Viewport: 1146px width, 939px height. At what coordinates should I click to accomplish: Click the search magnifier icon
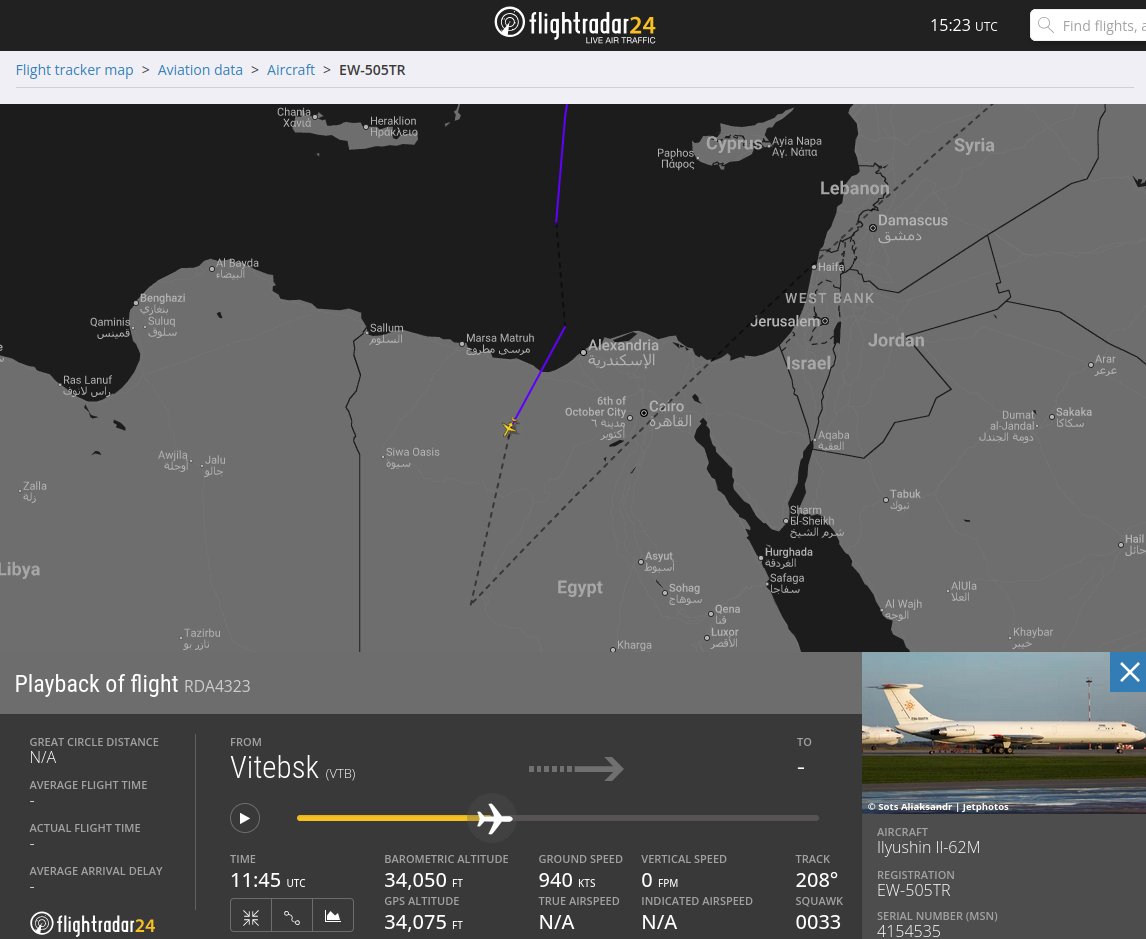1046,26
